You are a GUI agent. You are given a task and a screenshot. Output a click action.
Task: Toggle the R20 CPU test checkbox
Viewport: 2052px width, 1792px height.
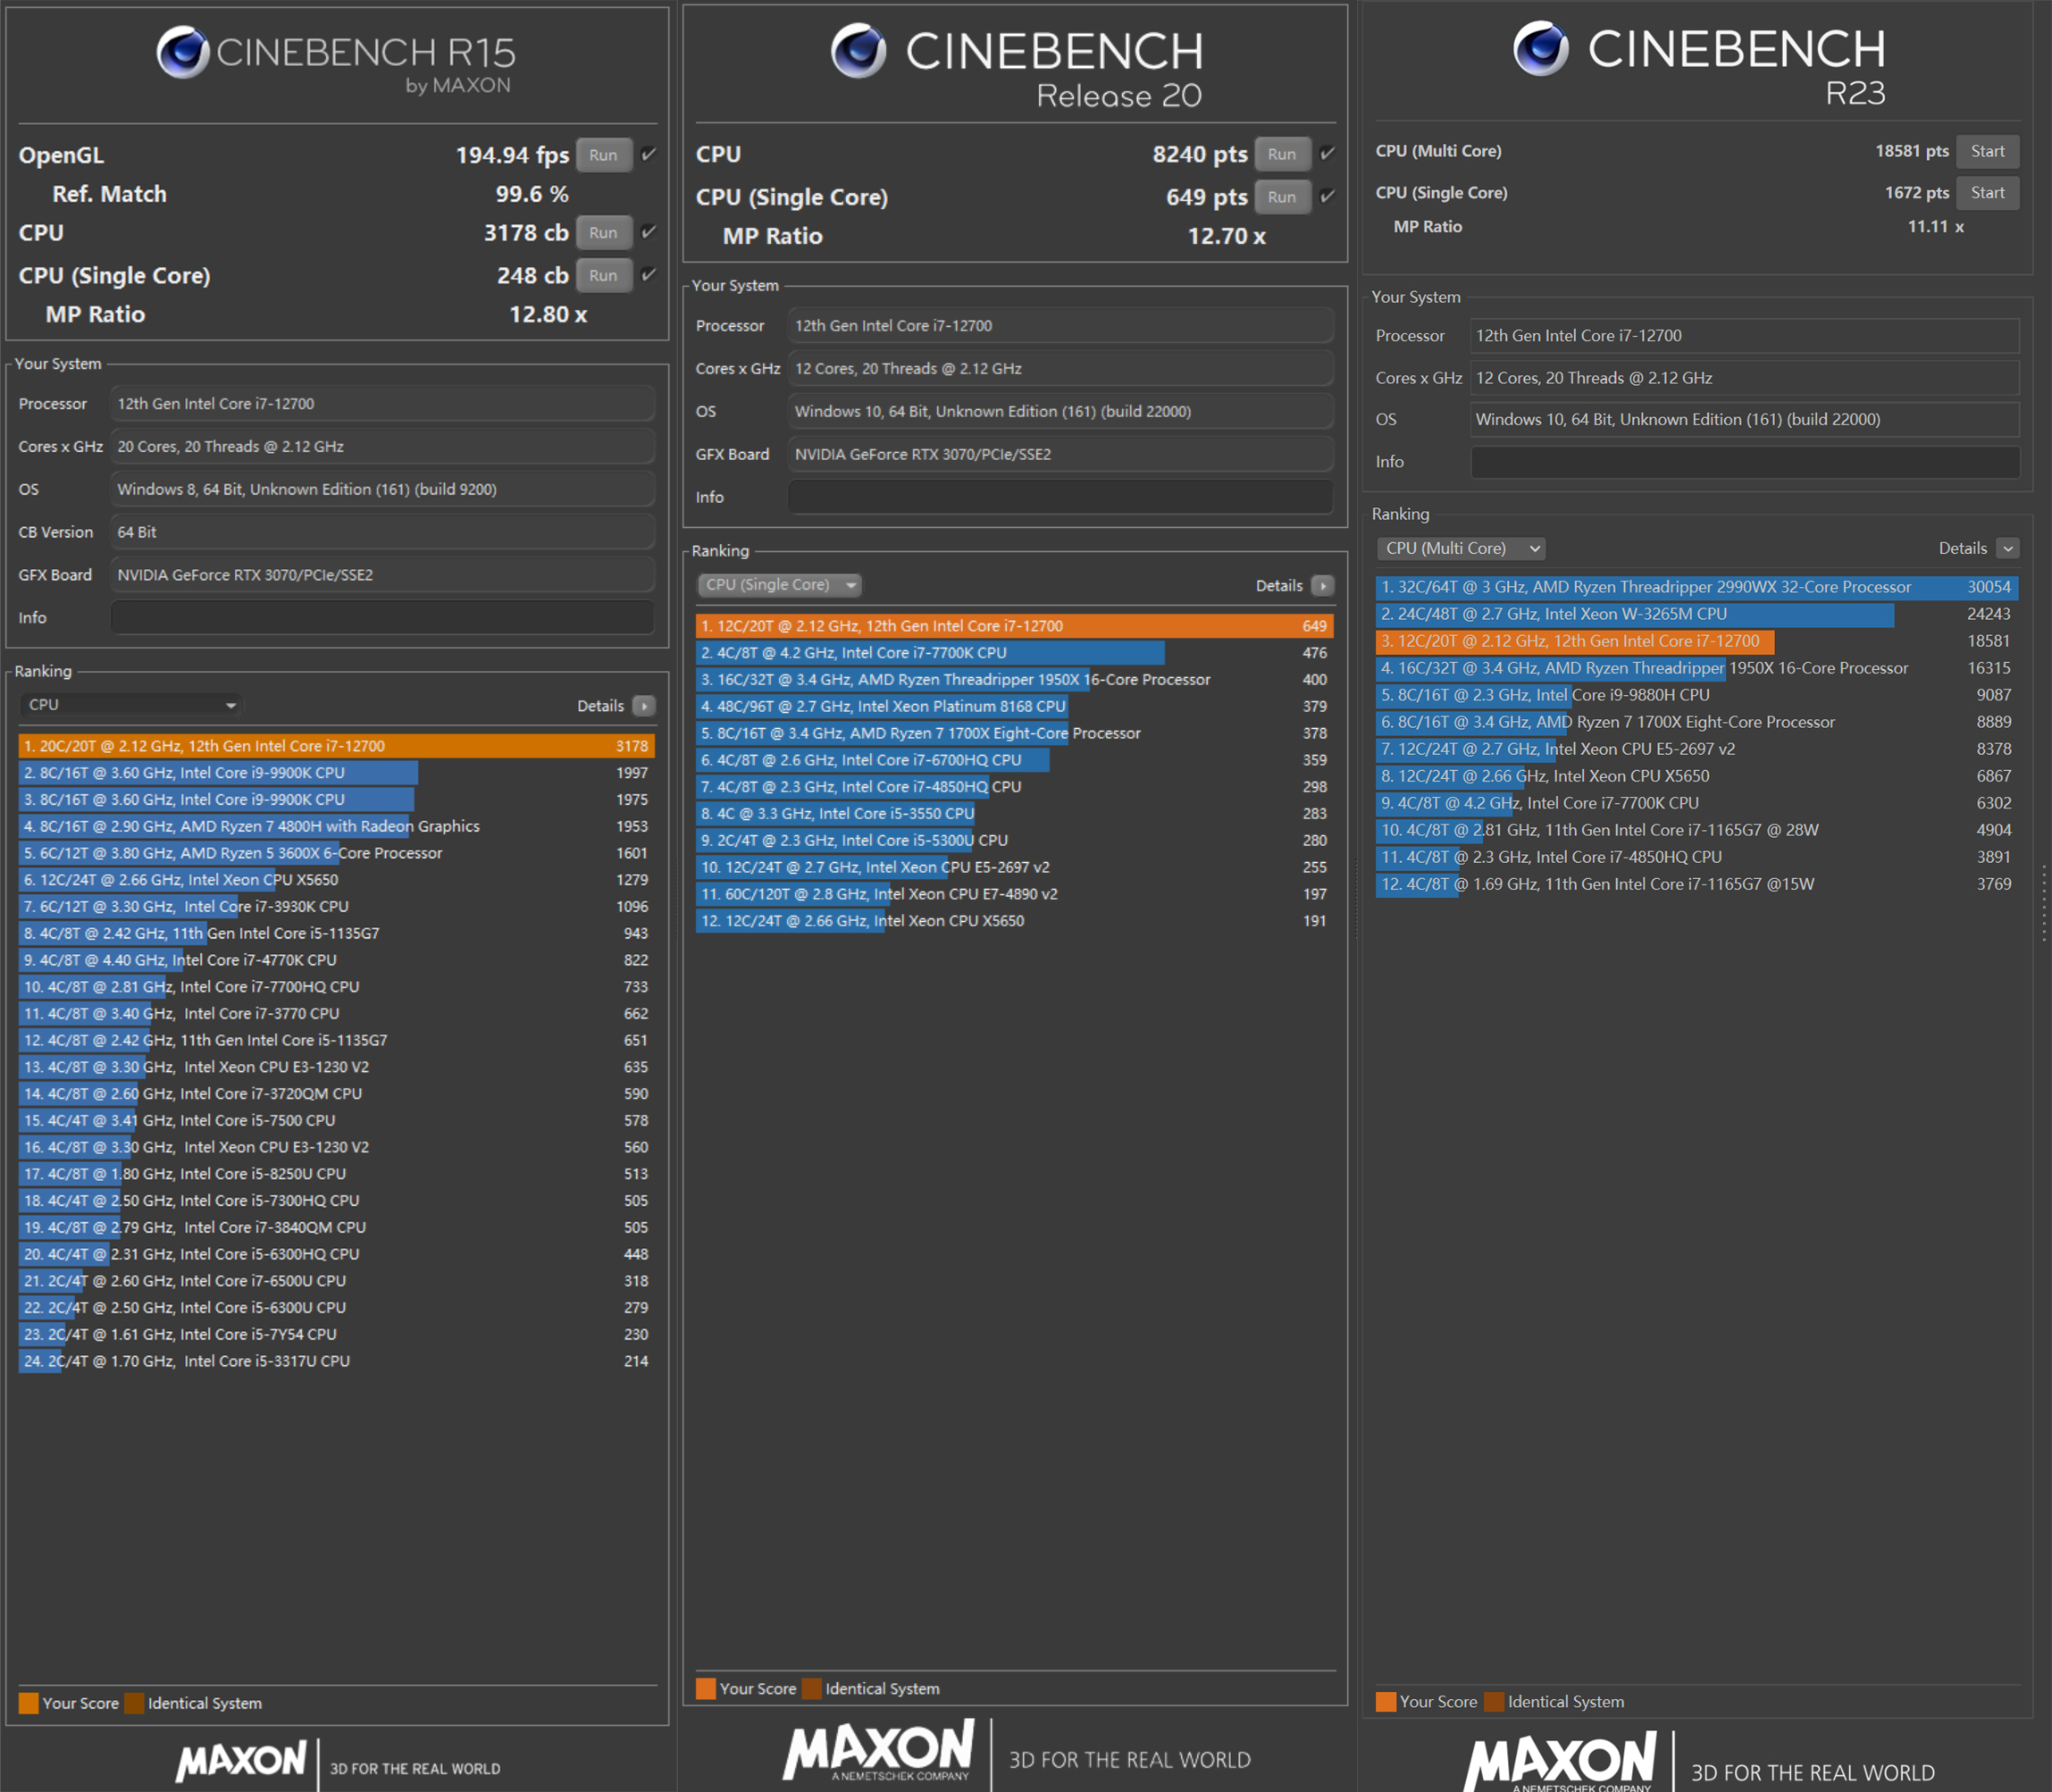point(1327,153)
